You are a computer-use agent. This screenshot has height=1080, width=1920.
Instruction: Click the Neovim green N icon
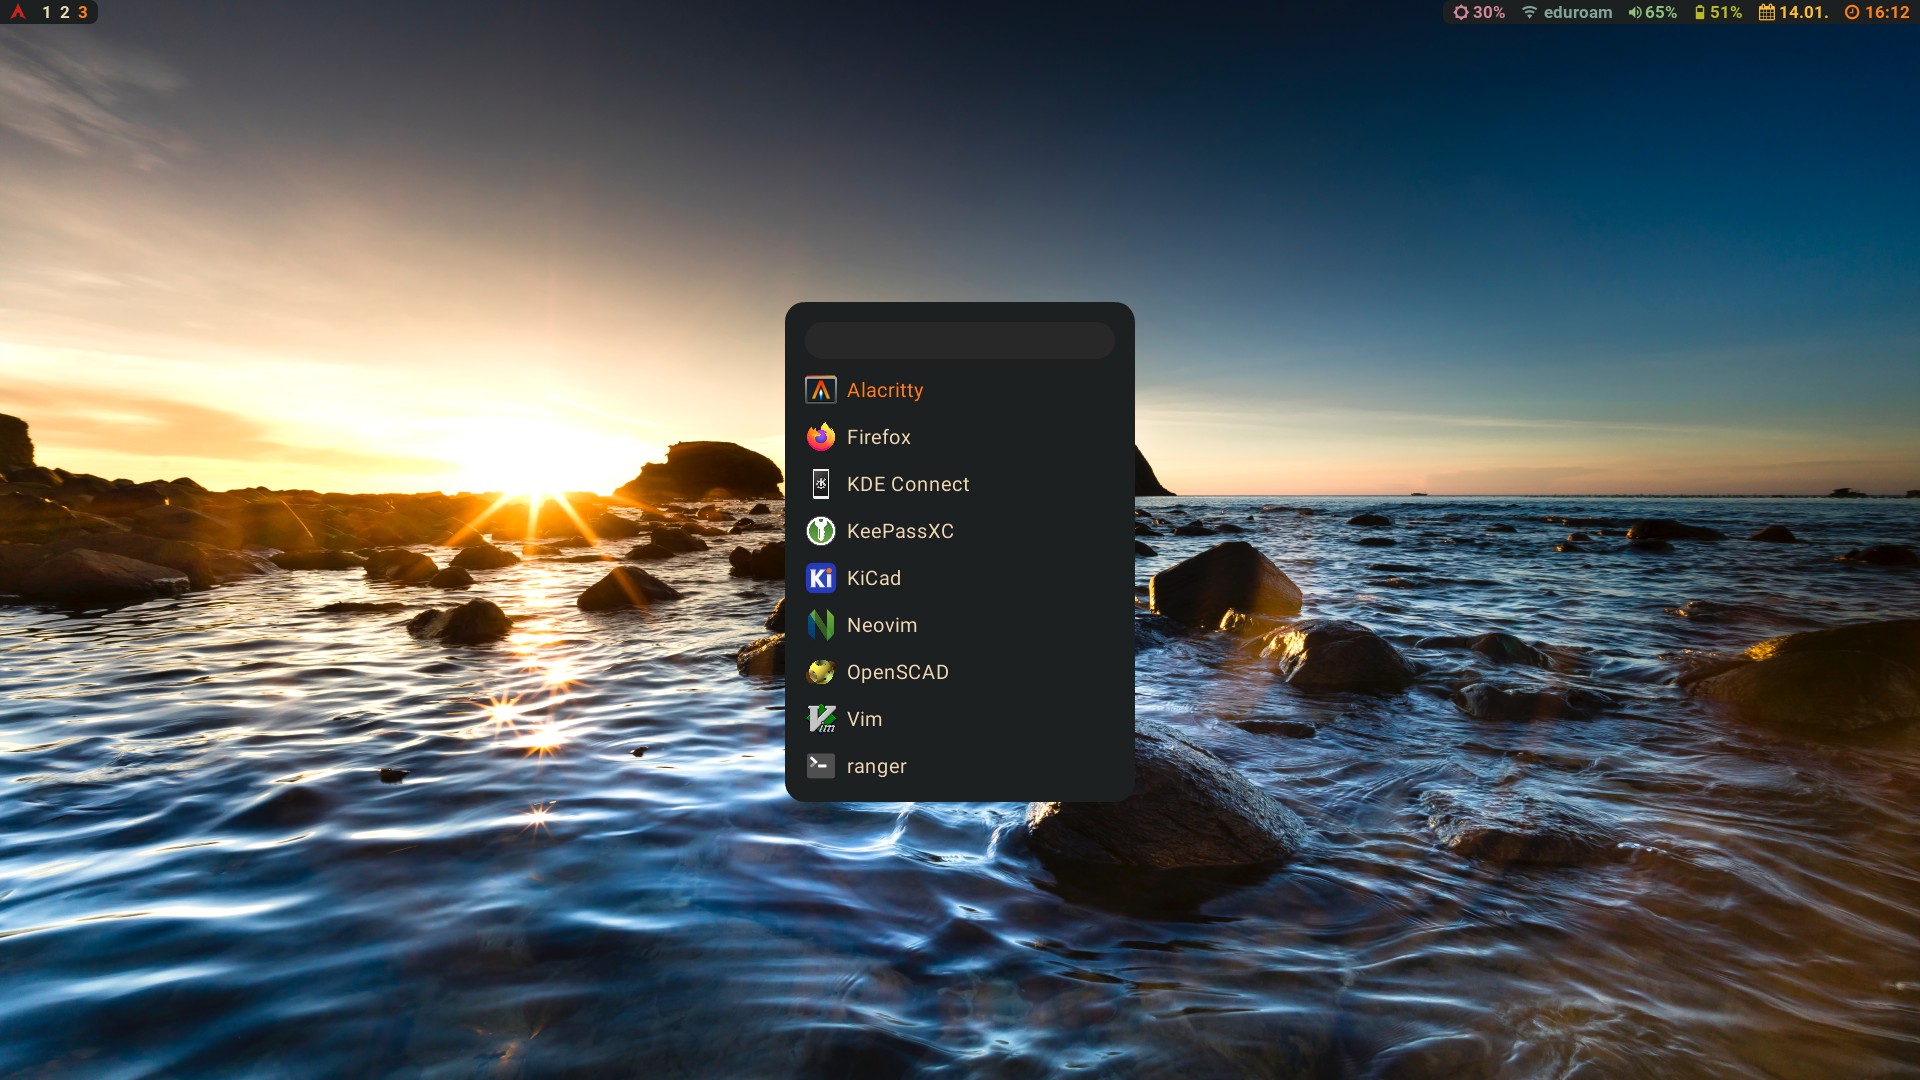[x=820, y=625]
